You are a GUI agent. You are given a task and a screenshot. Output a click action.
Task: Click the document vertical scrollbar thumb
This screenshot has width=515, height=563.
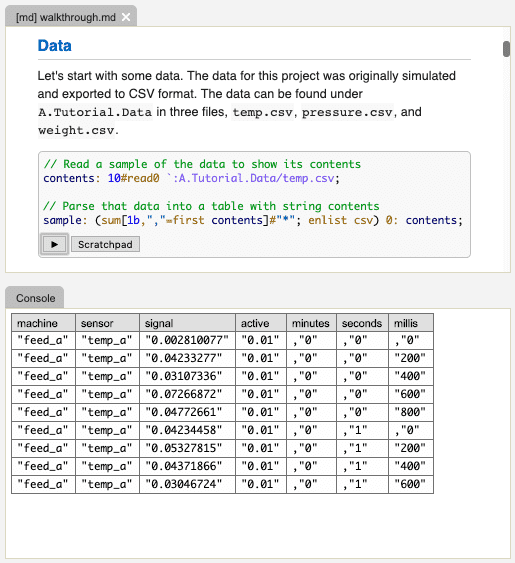(x=506, y=49)
